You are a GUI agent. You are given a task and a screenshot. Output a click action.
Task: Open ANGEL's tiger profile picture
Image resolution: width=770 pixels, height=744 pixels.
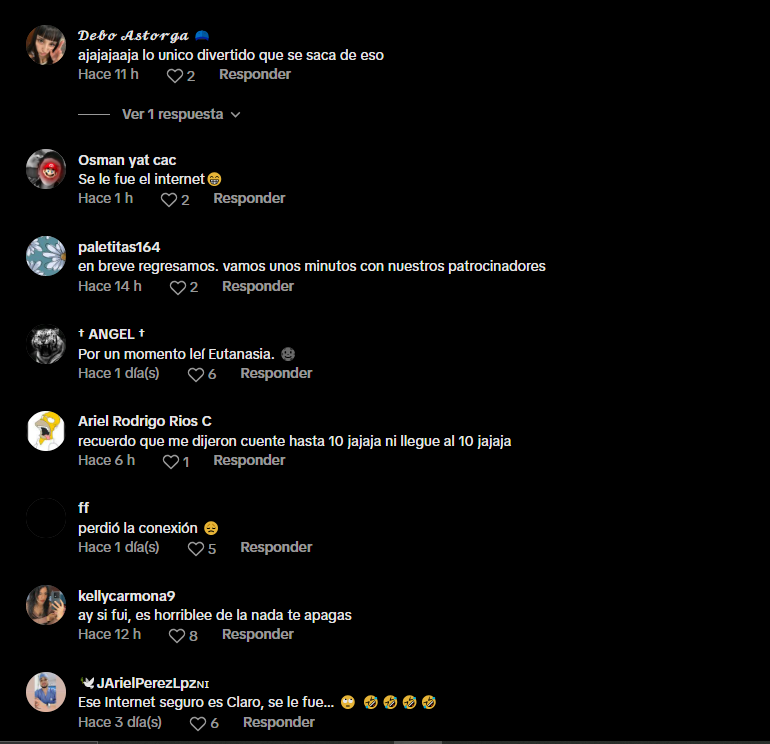tap(46, 344)
